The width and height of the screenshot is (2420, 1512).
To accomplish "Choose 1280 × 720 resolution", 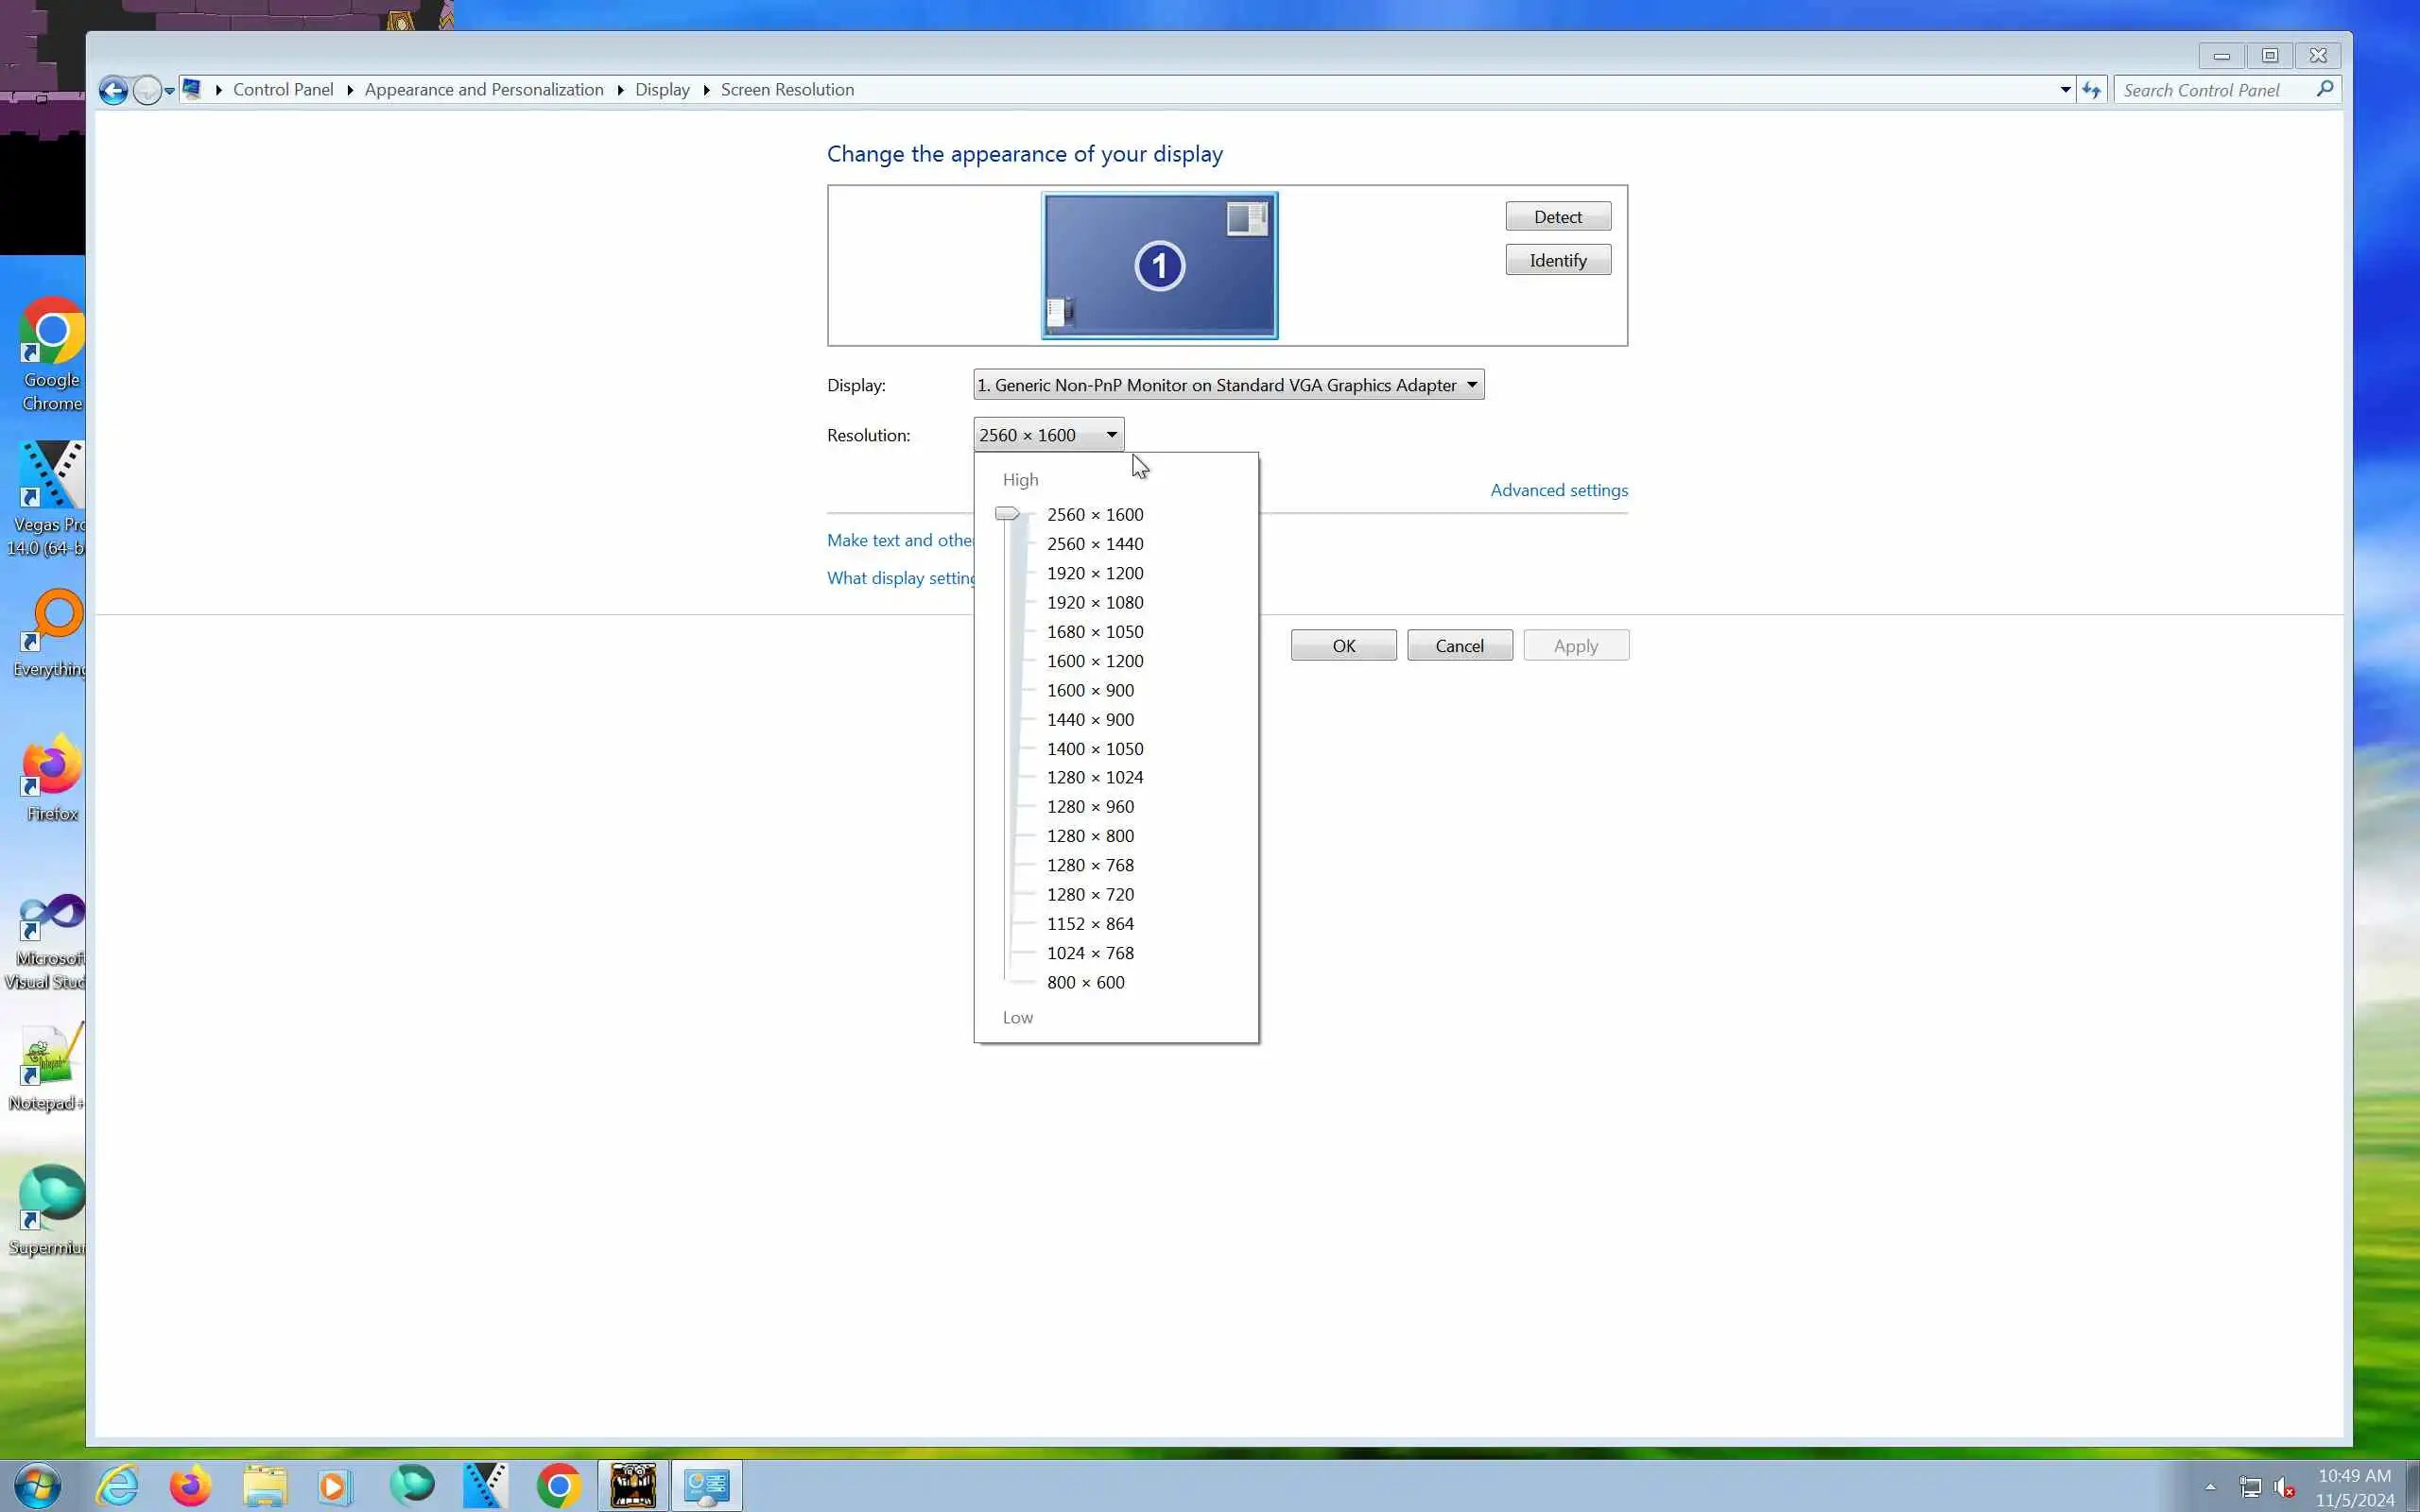I will click(x=1090, y=894).
